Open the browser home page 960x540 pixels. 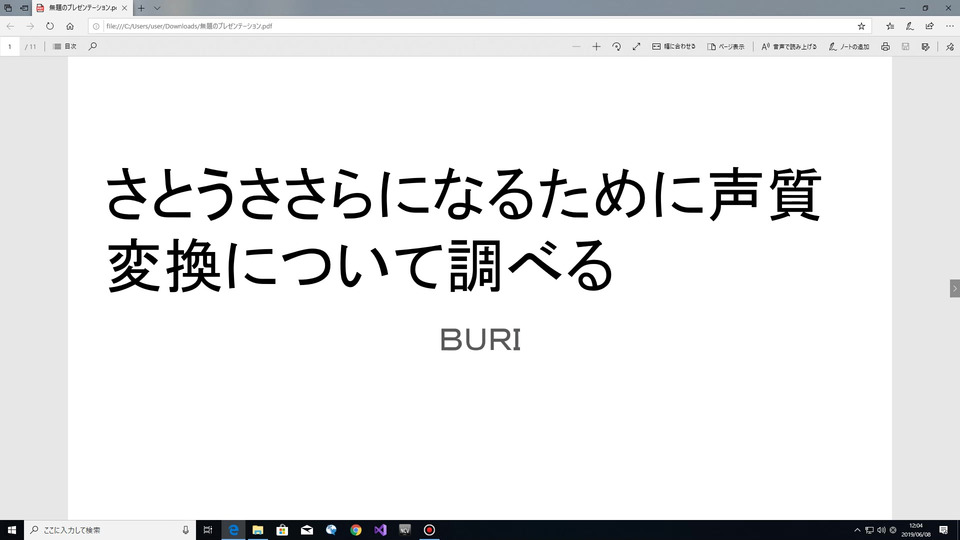tap(70, 26)
